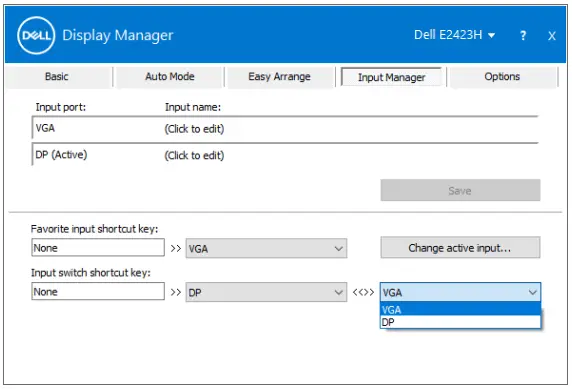
Task: Edit the input name for VGA
Action: click(194, 129)
